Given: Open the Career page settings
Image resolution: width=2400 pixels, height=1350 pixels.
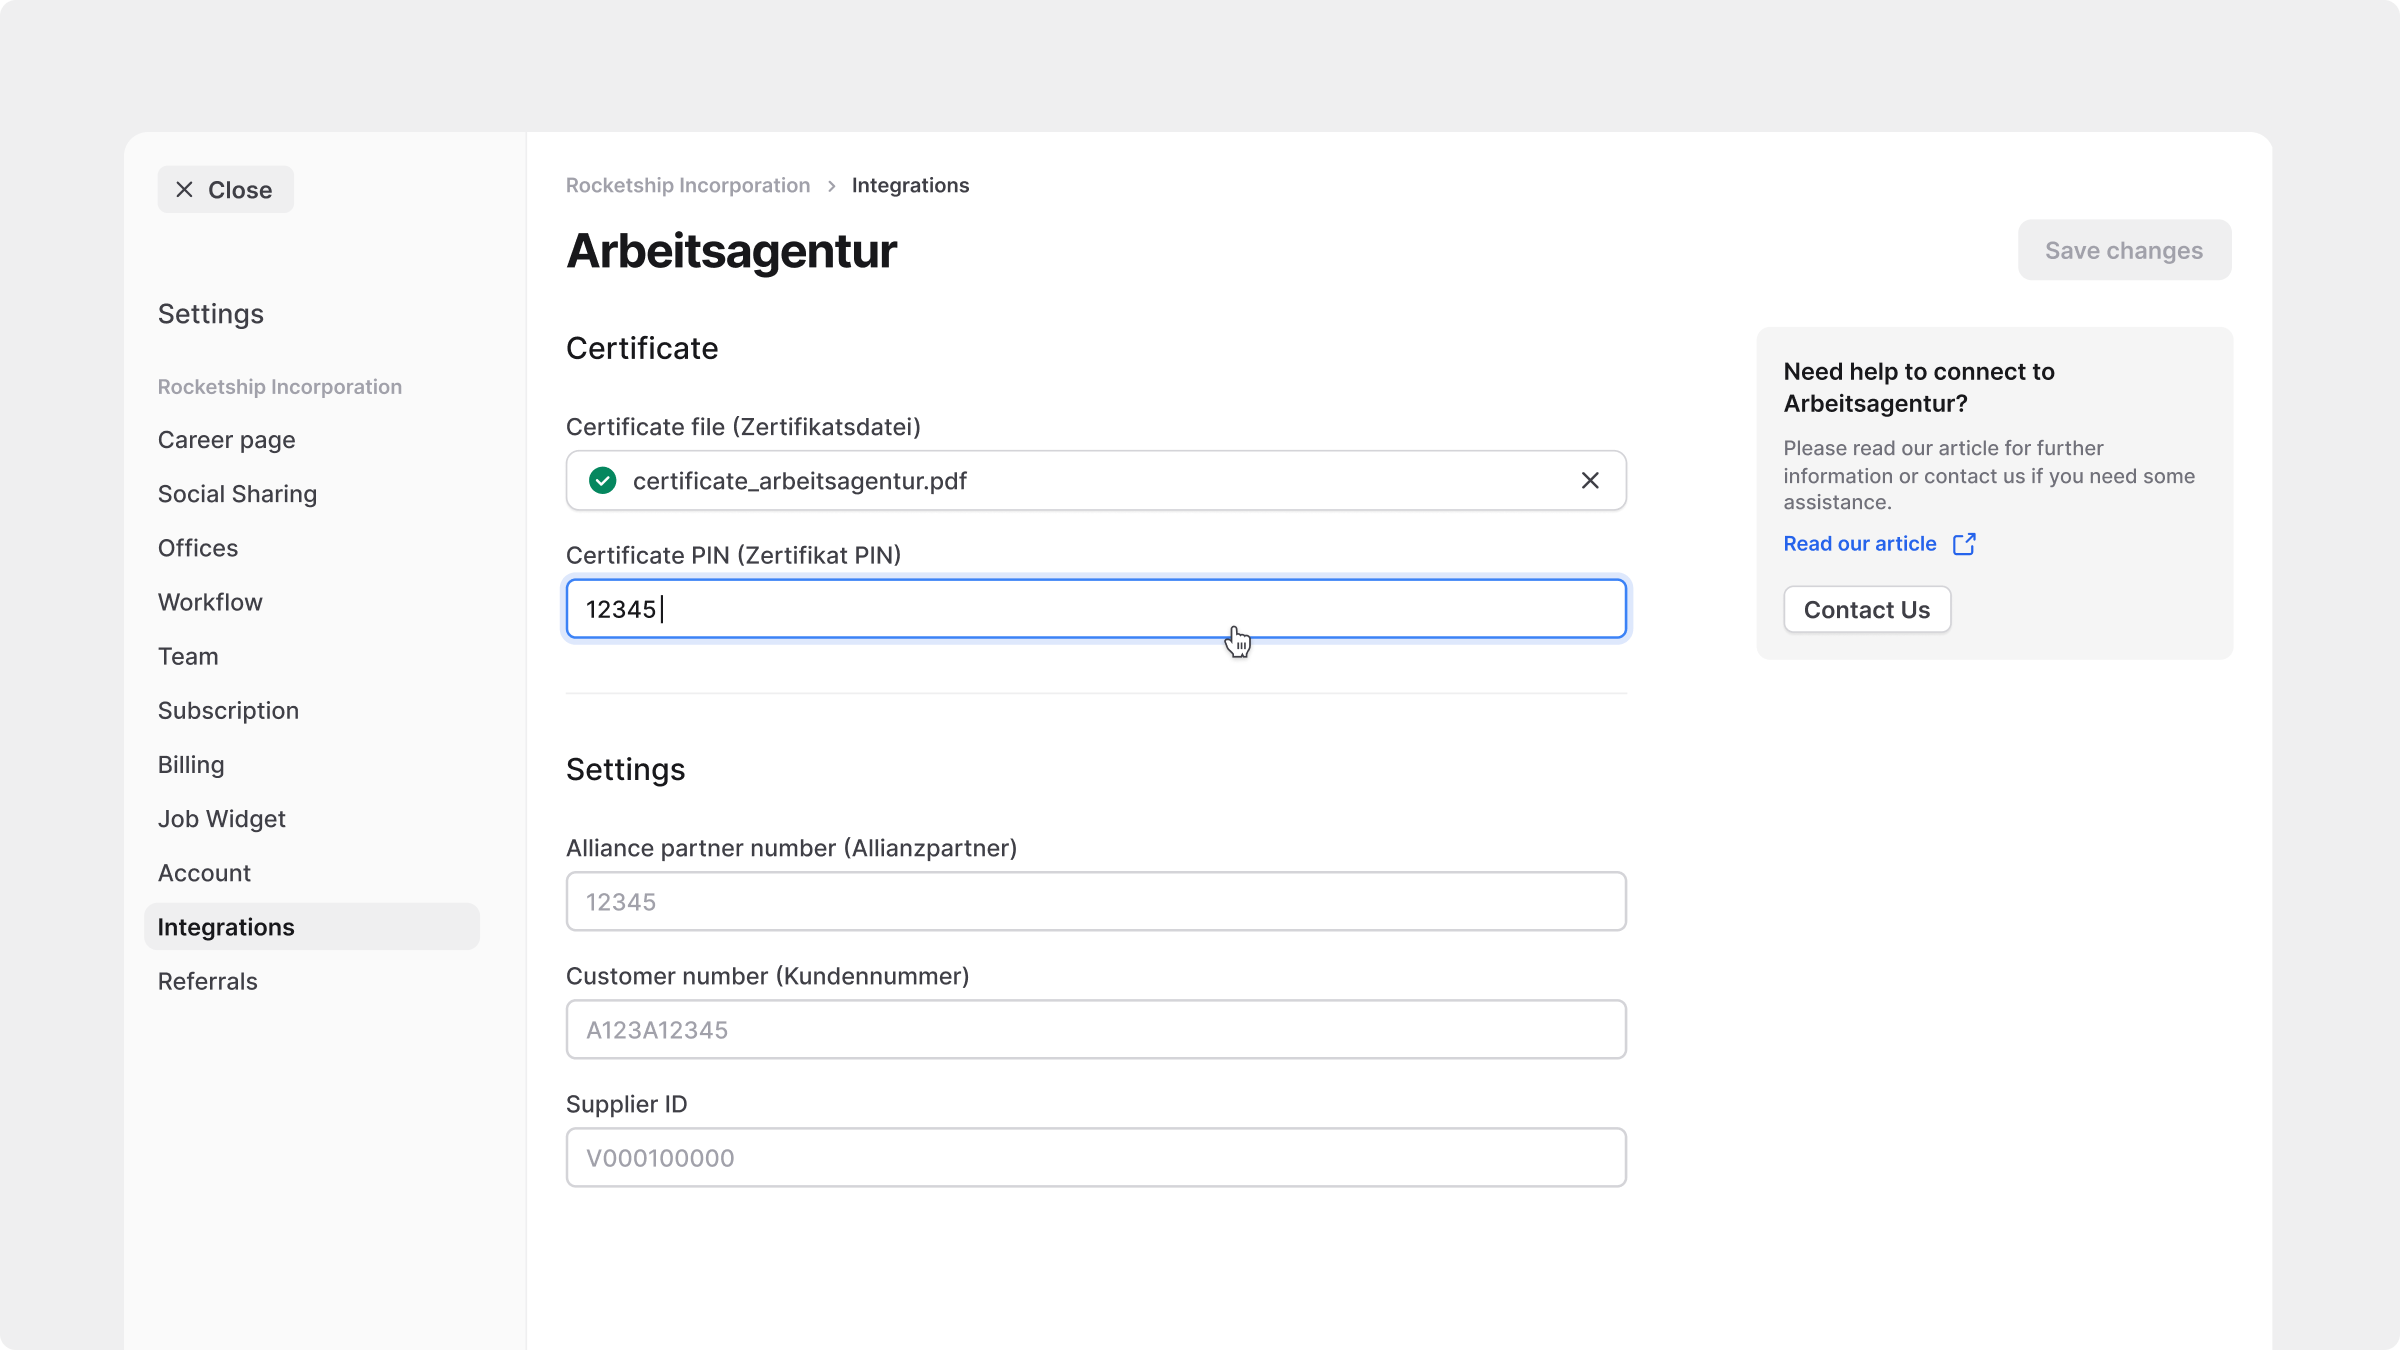Looking at the screenshot, I should click(226, 440).
